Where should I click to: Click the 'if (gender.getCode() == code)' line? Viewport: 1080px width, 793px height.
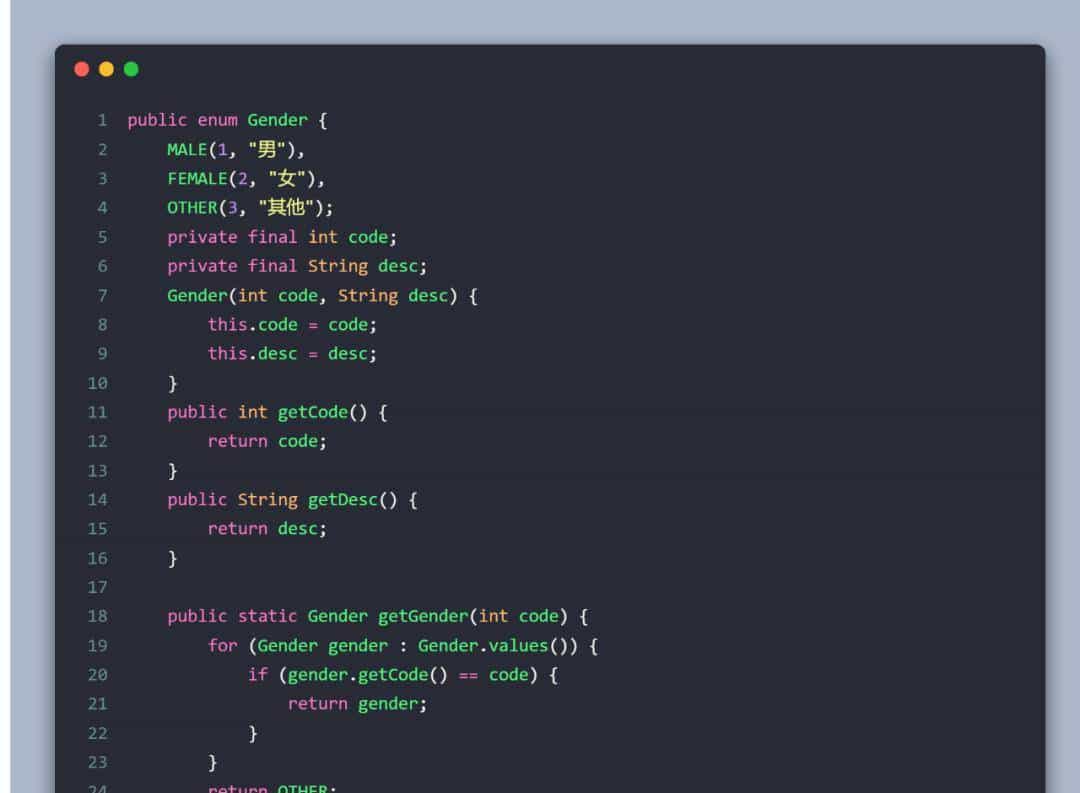click(403, 674)
